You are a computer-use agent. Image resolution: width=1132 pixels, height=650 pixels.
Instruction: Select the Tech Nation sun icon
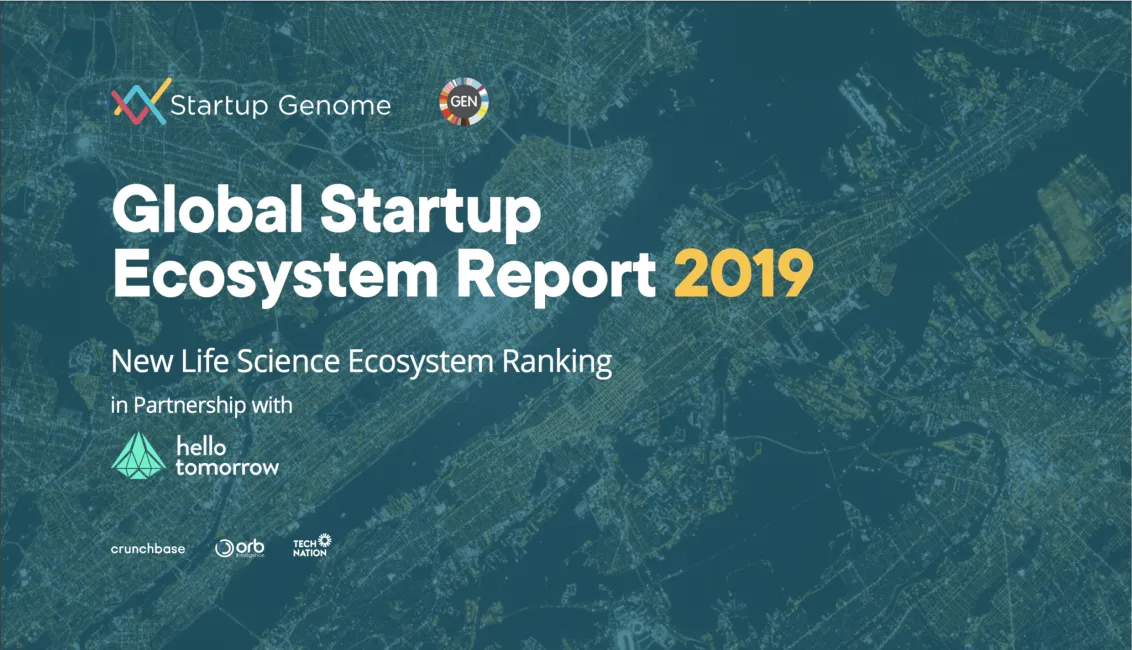[x=326, y=541]
